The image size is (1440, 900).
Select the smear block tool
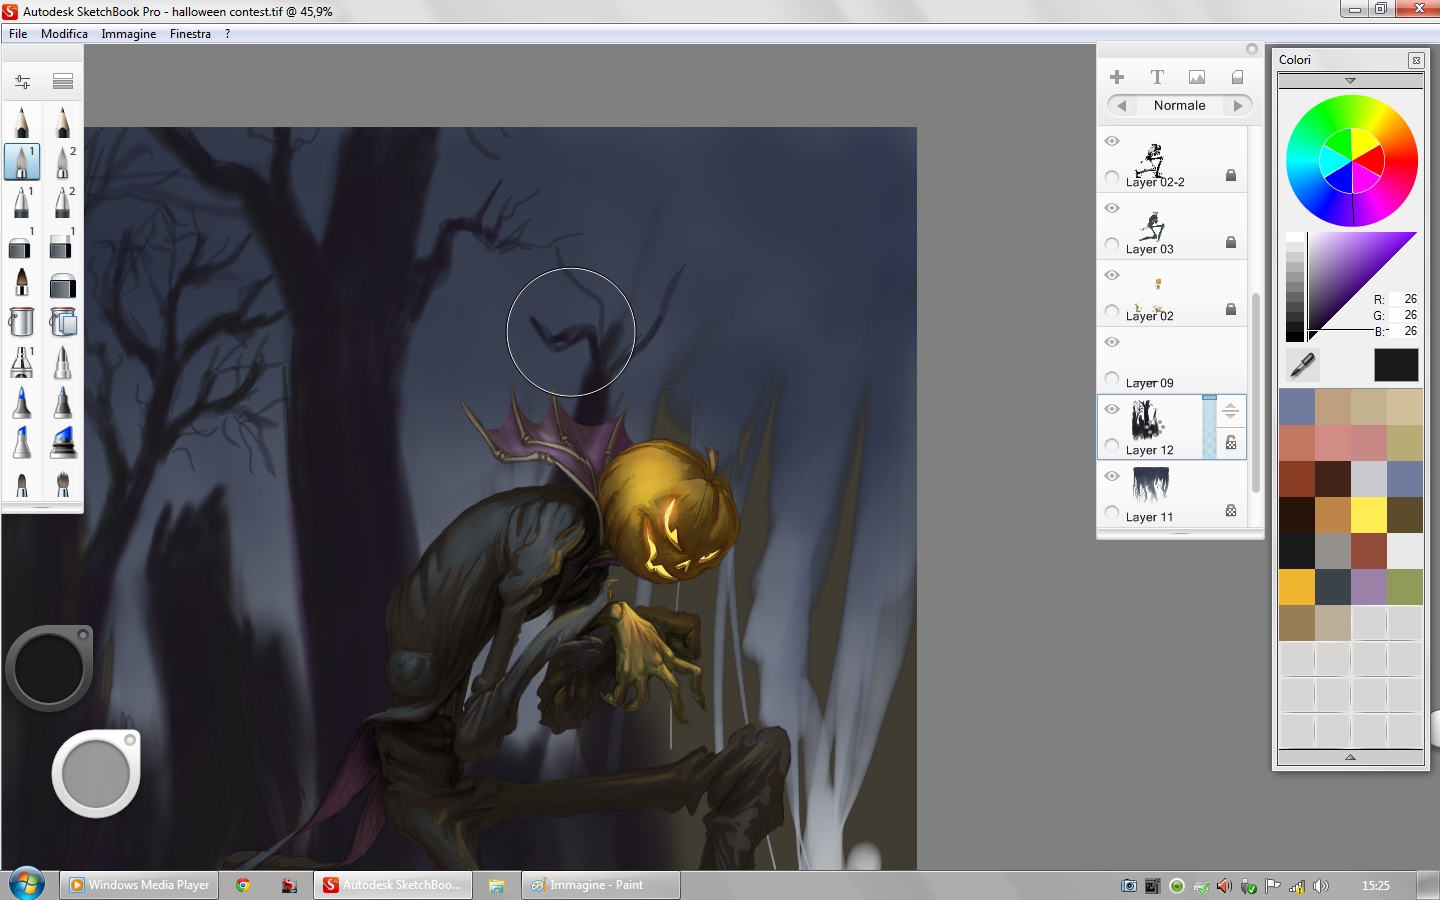[x=62, y=285]
